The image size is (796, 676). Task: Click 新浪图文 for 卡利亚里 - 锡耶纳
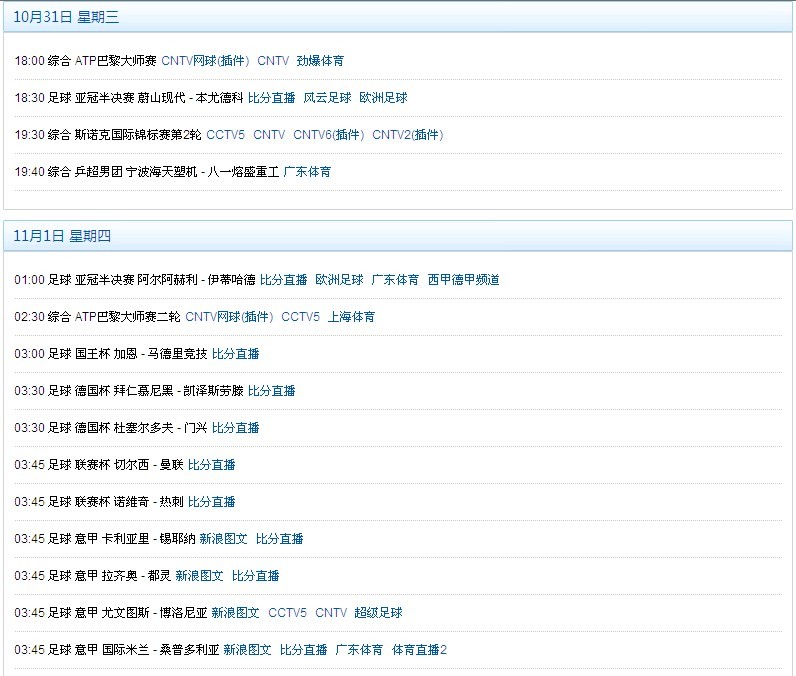[224, 539]
